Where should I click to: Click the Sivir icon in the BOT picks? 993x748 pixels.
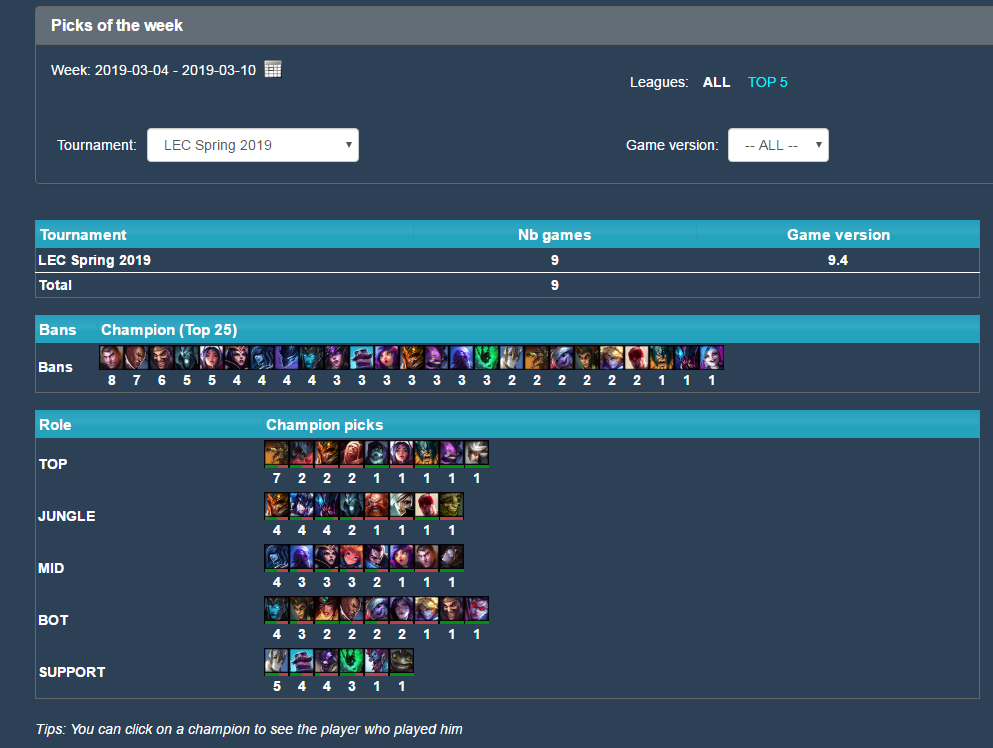pos(327,609)
